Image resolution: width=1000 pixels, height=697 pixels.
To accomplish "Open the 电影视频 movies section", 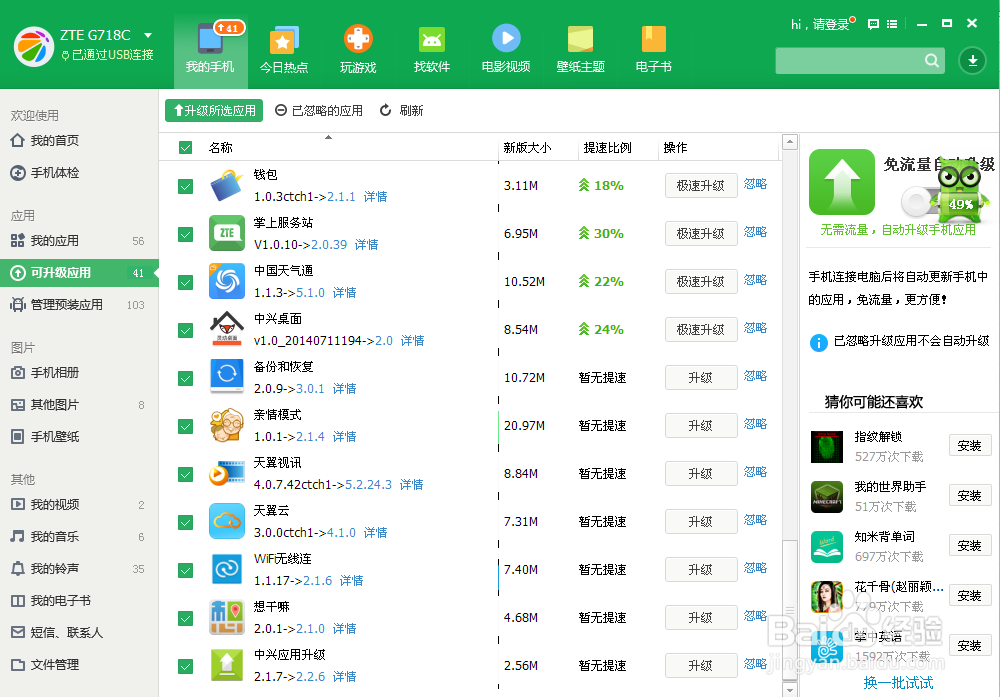I will coord(506,48).
